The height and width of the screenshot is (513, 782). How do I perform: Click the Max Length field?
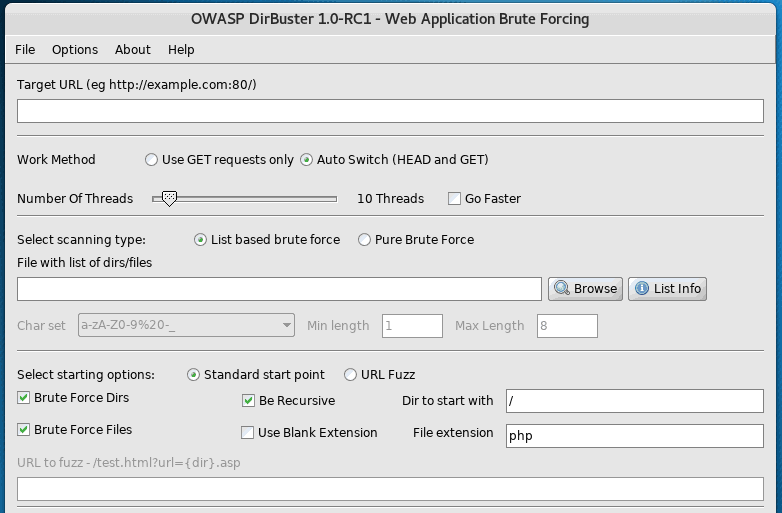[x=567, y=326]
